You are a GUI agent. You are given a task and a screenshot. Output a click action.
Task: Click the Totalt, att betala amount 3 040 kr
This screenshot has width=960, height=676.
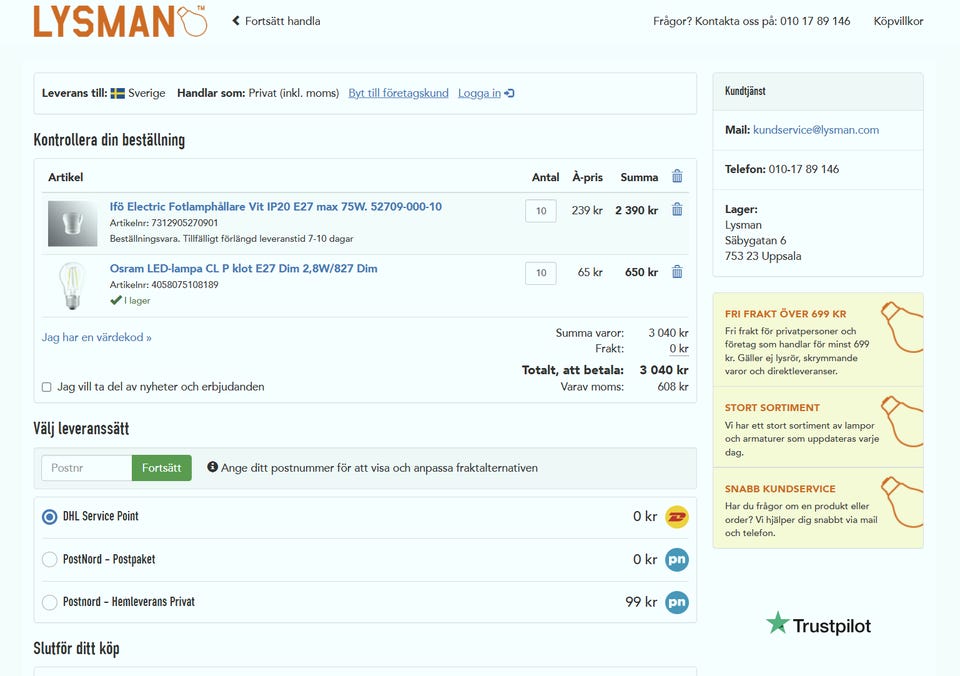(664, 370)
